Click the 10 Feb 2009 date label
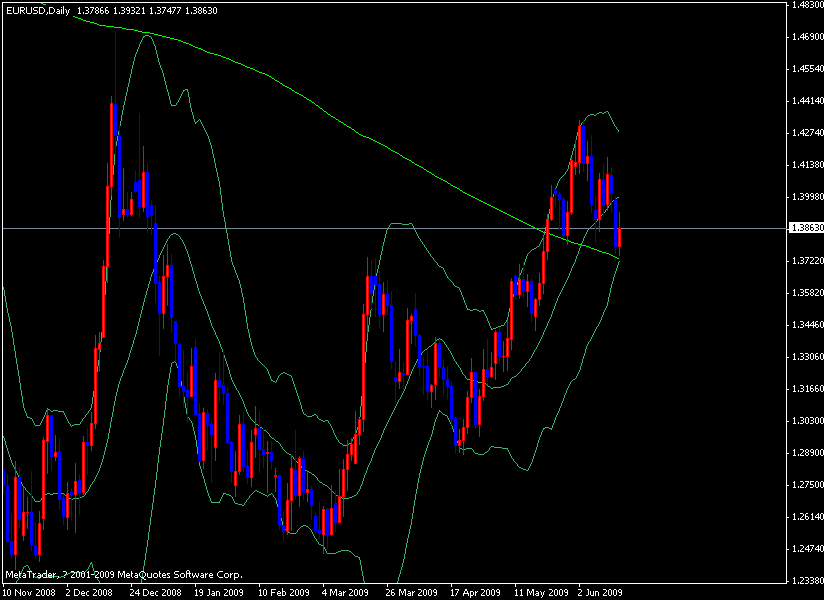 click(286, 593)
